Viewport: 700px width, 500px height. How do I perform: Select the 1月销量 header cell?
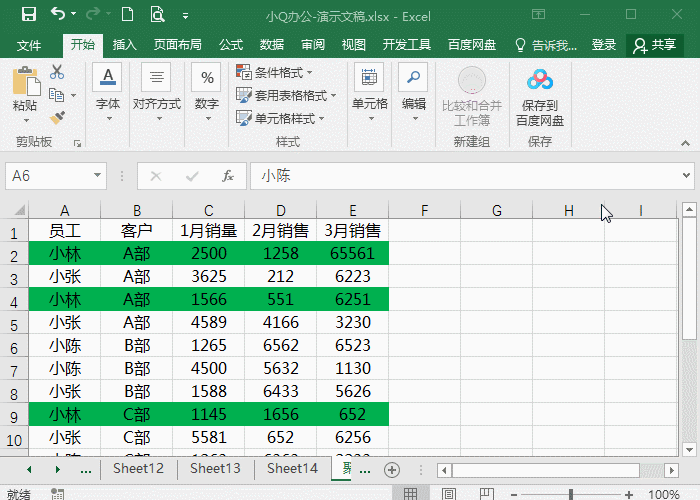208,230
